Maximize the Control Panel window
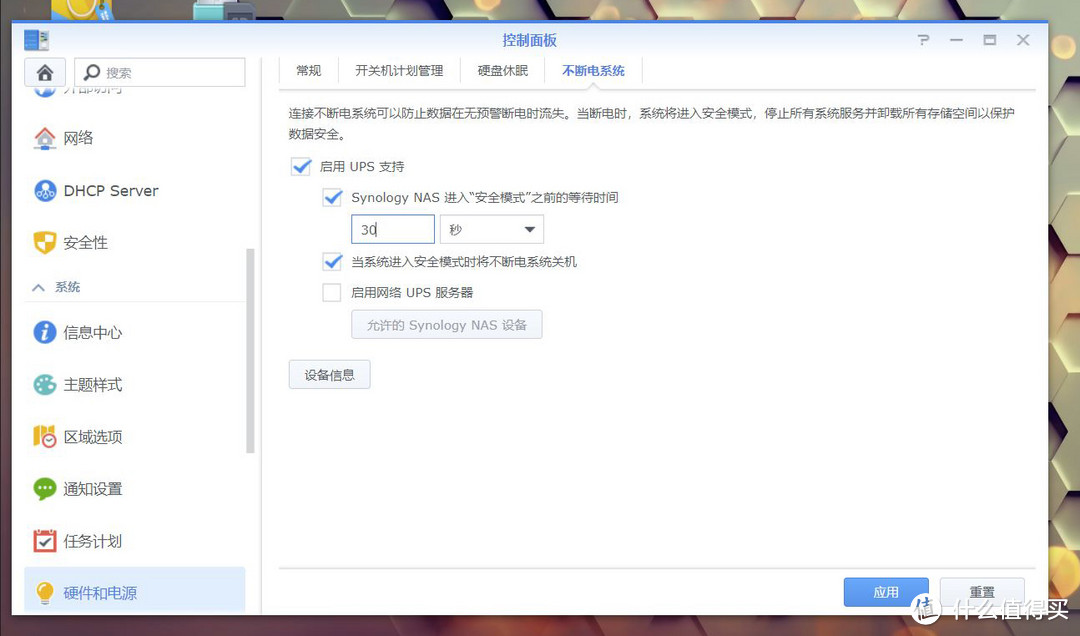 [990, 40]
